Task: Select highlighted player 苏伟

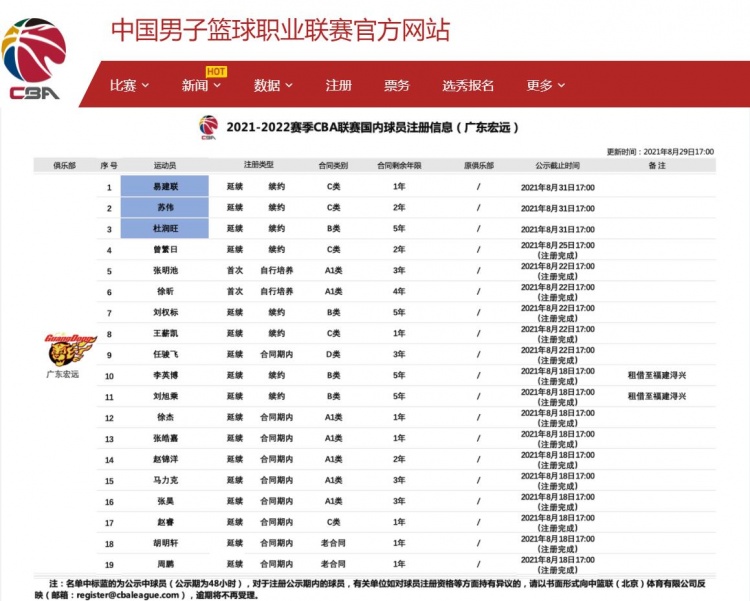Action: 165,207
